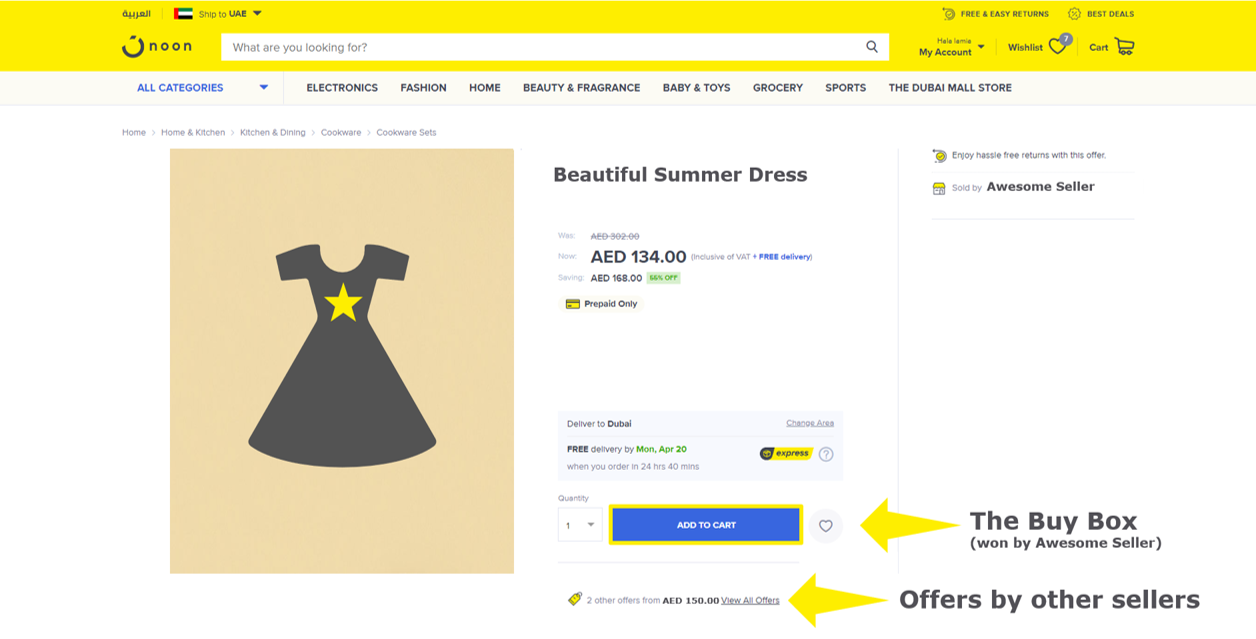Add dress to wishlist with heart button
The height and width of the screenshot is (639, 1256).
tap(825, 525)
